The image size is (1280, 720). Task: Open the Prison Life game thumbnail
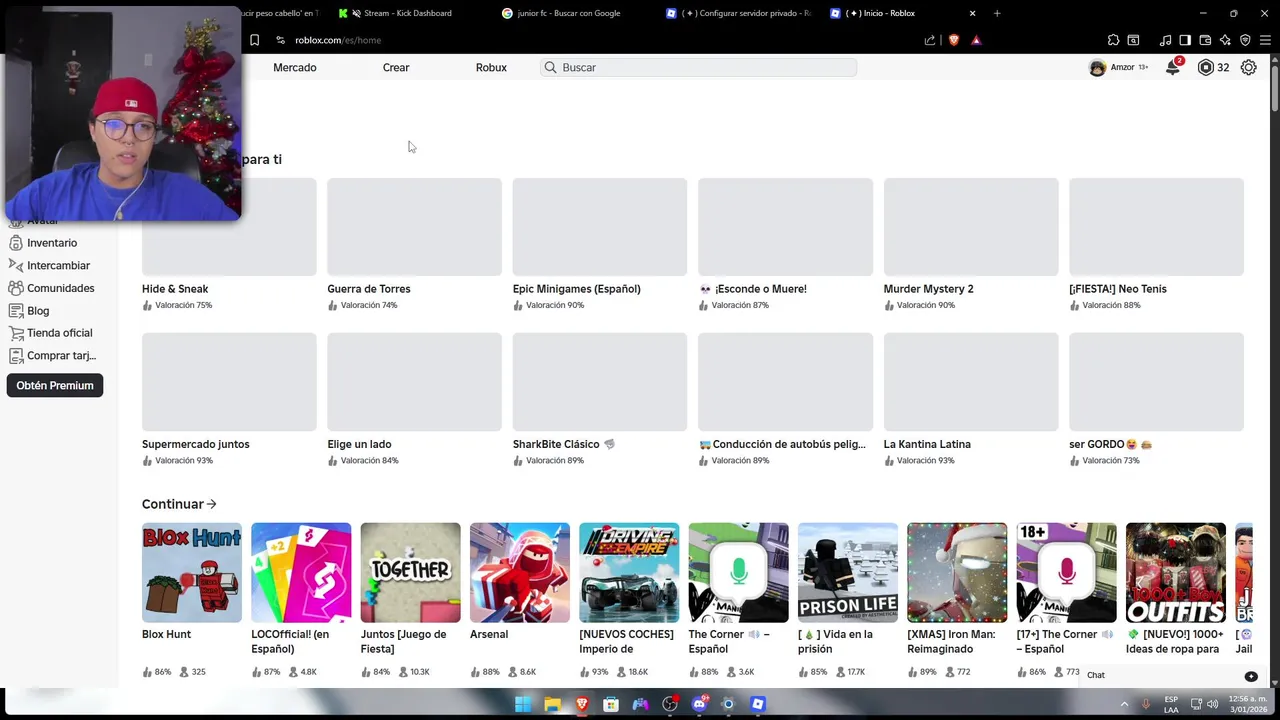(848, 572)
